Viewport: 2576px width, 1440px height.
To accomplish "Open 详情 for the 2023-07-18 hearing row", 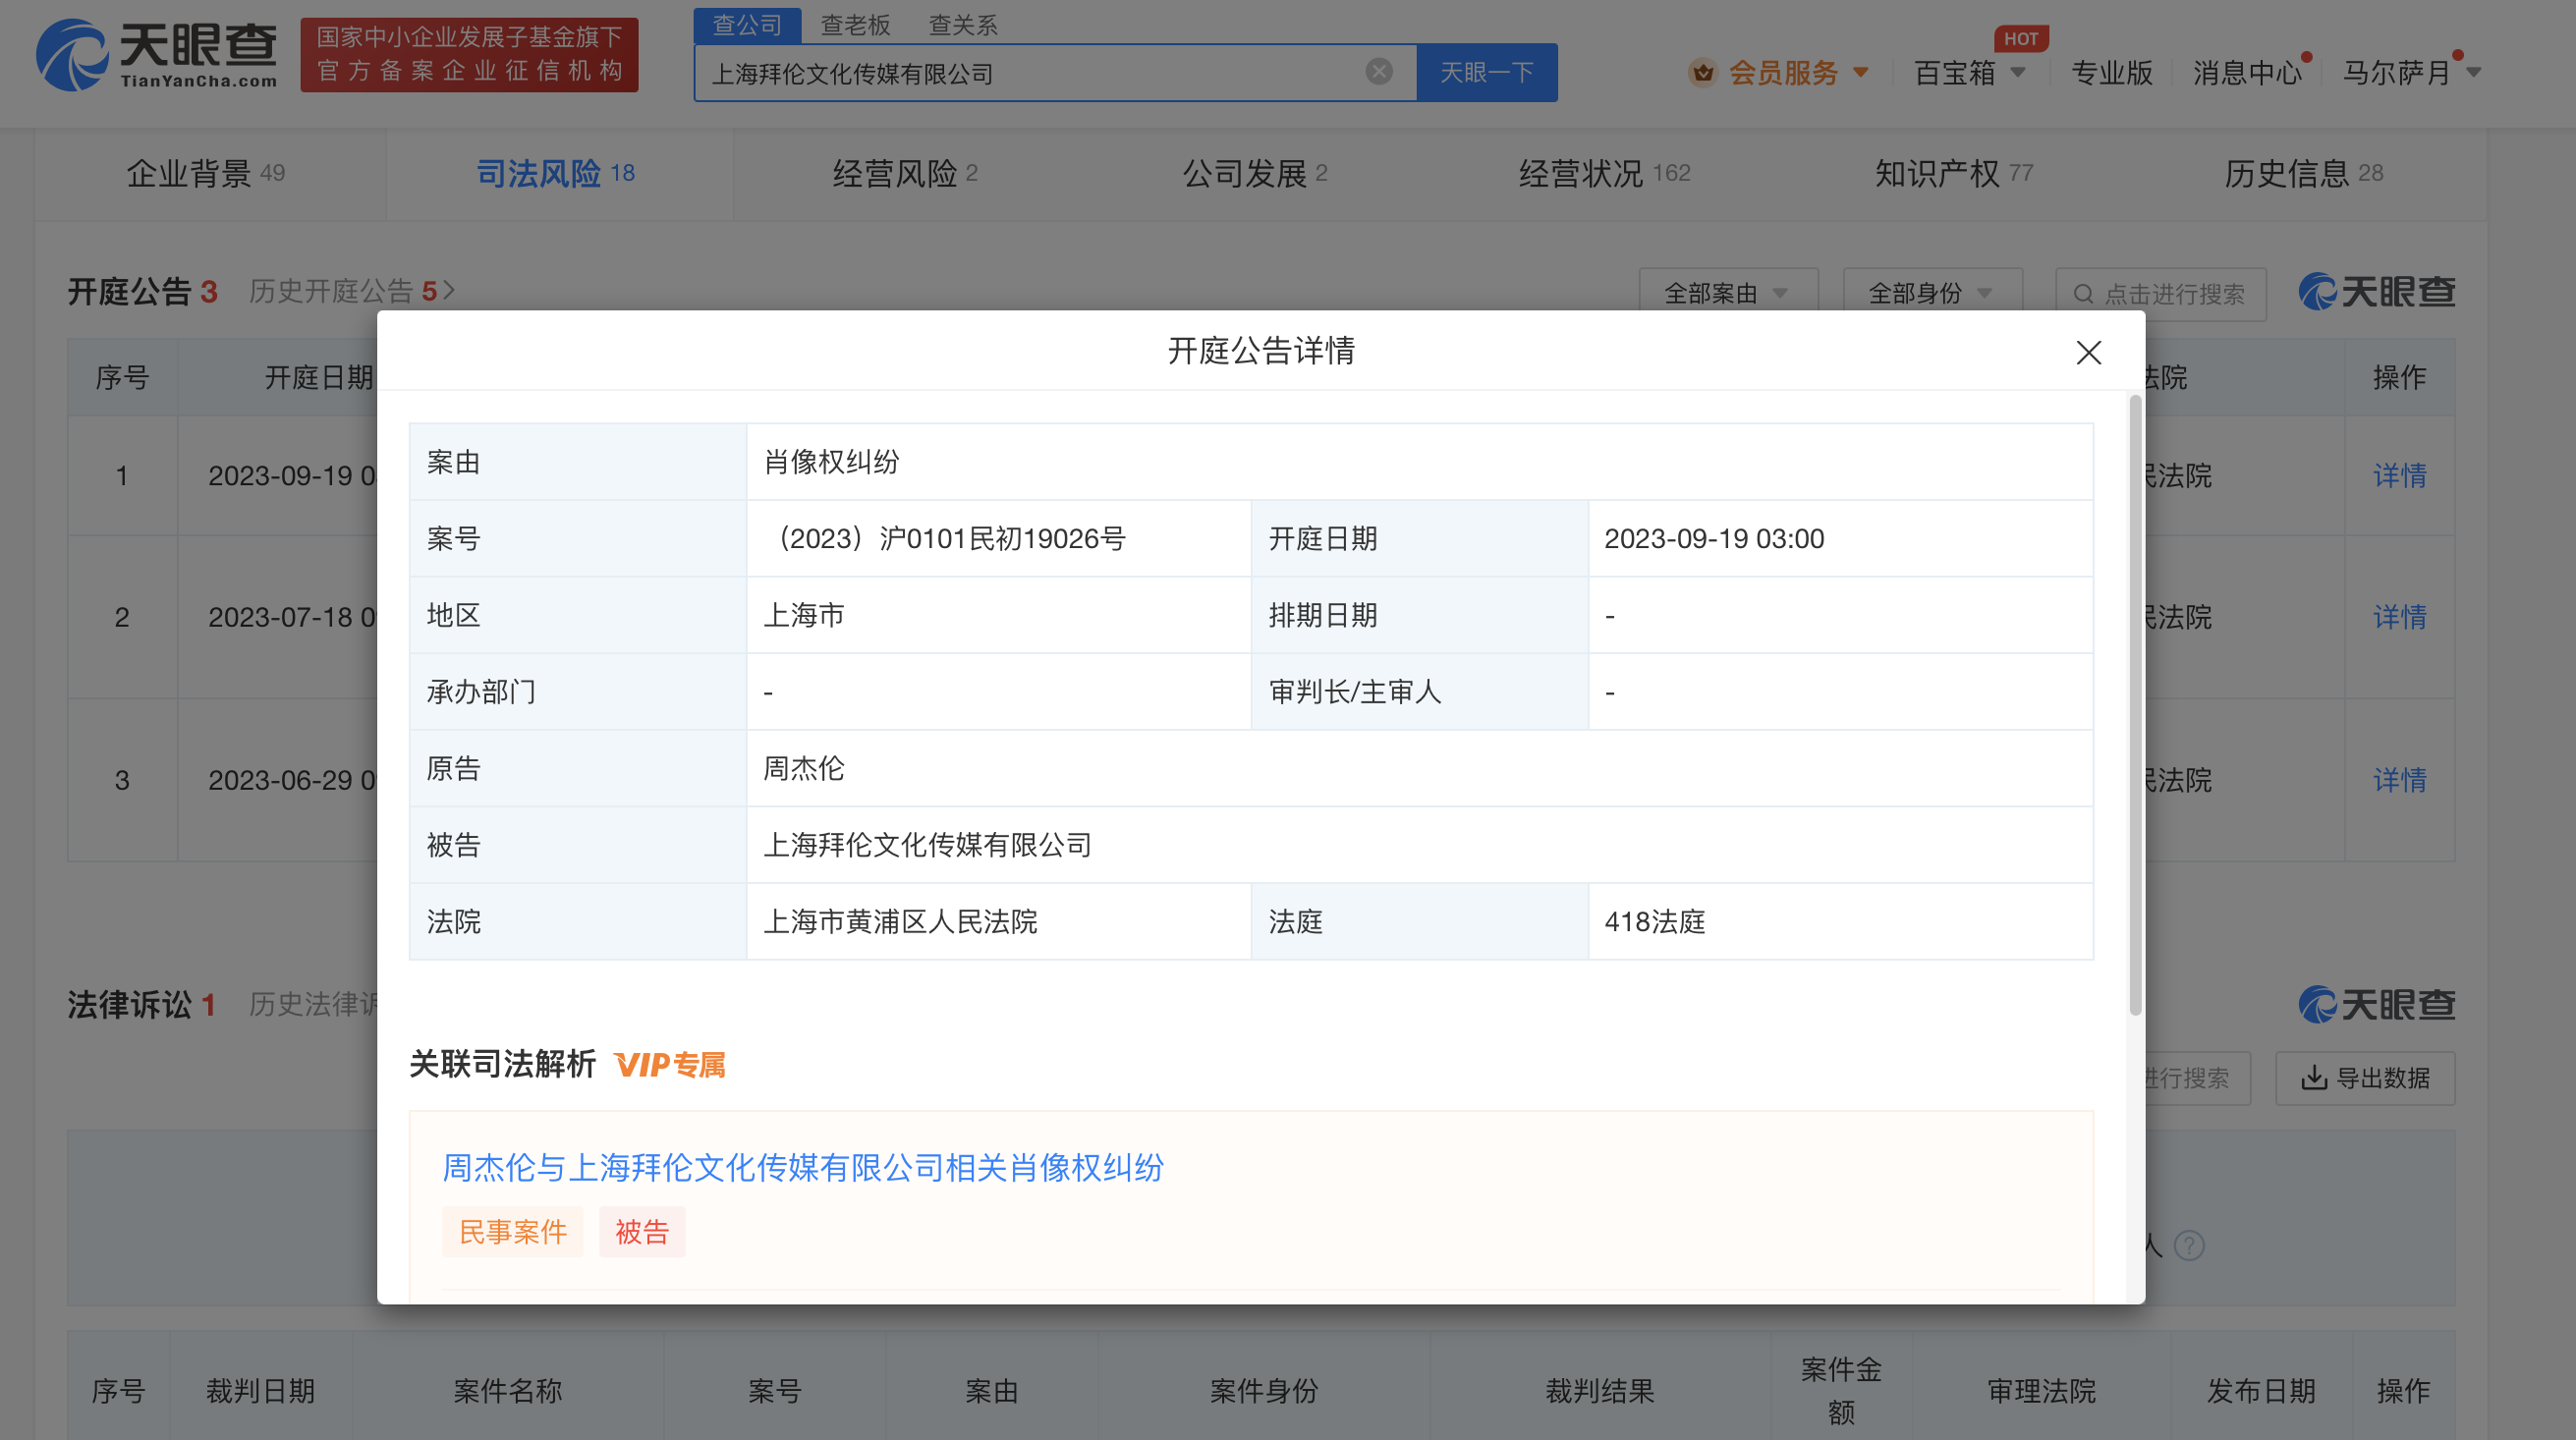I will [2399, 617].
